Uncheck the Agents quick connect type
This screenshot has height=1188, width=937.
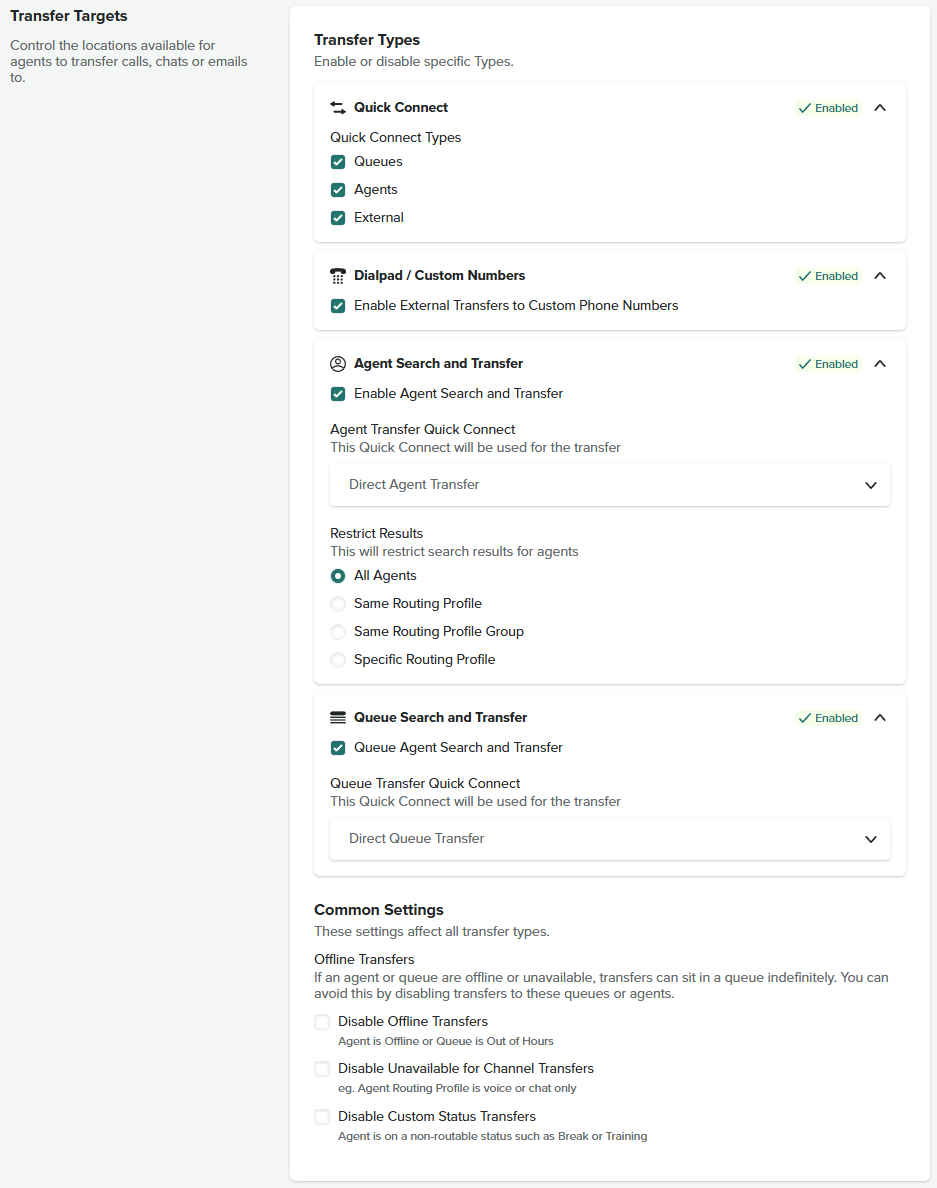point(338,190)
